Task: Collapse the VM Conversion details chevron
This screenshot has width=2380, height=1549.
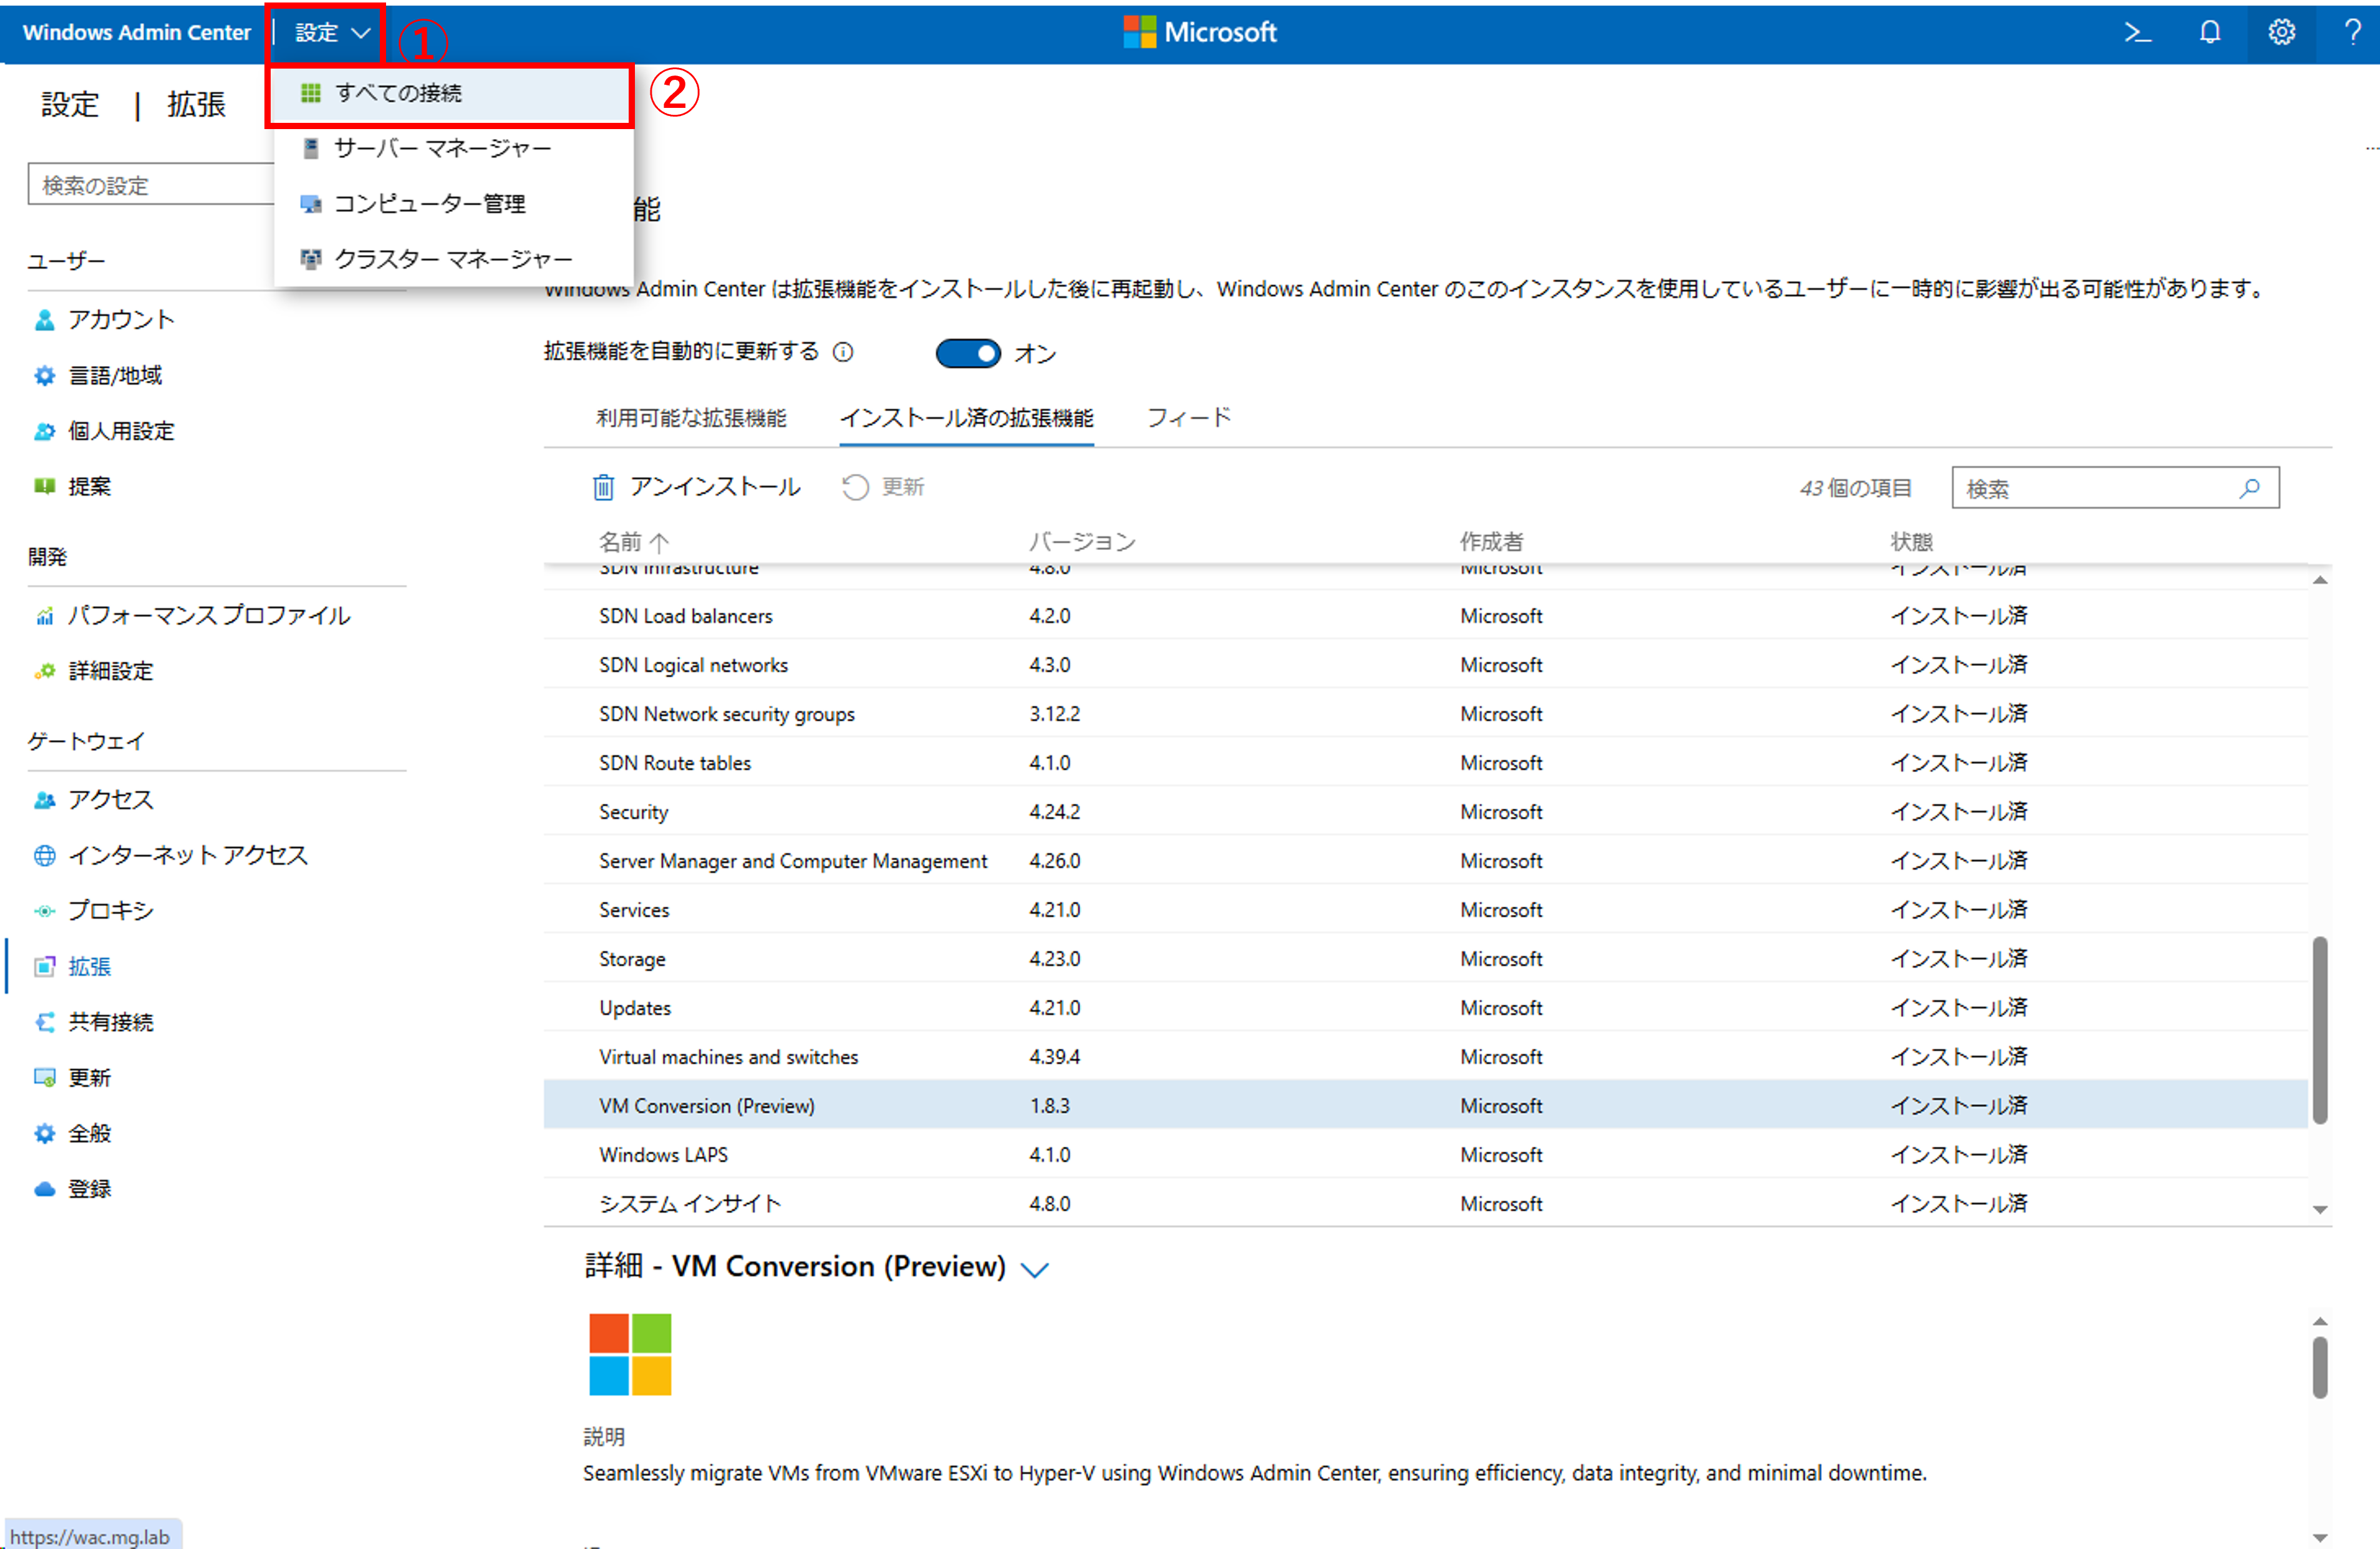Action: tap(1034, 1269)
